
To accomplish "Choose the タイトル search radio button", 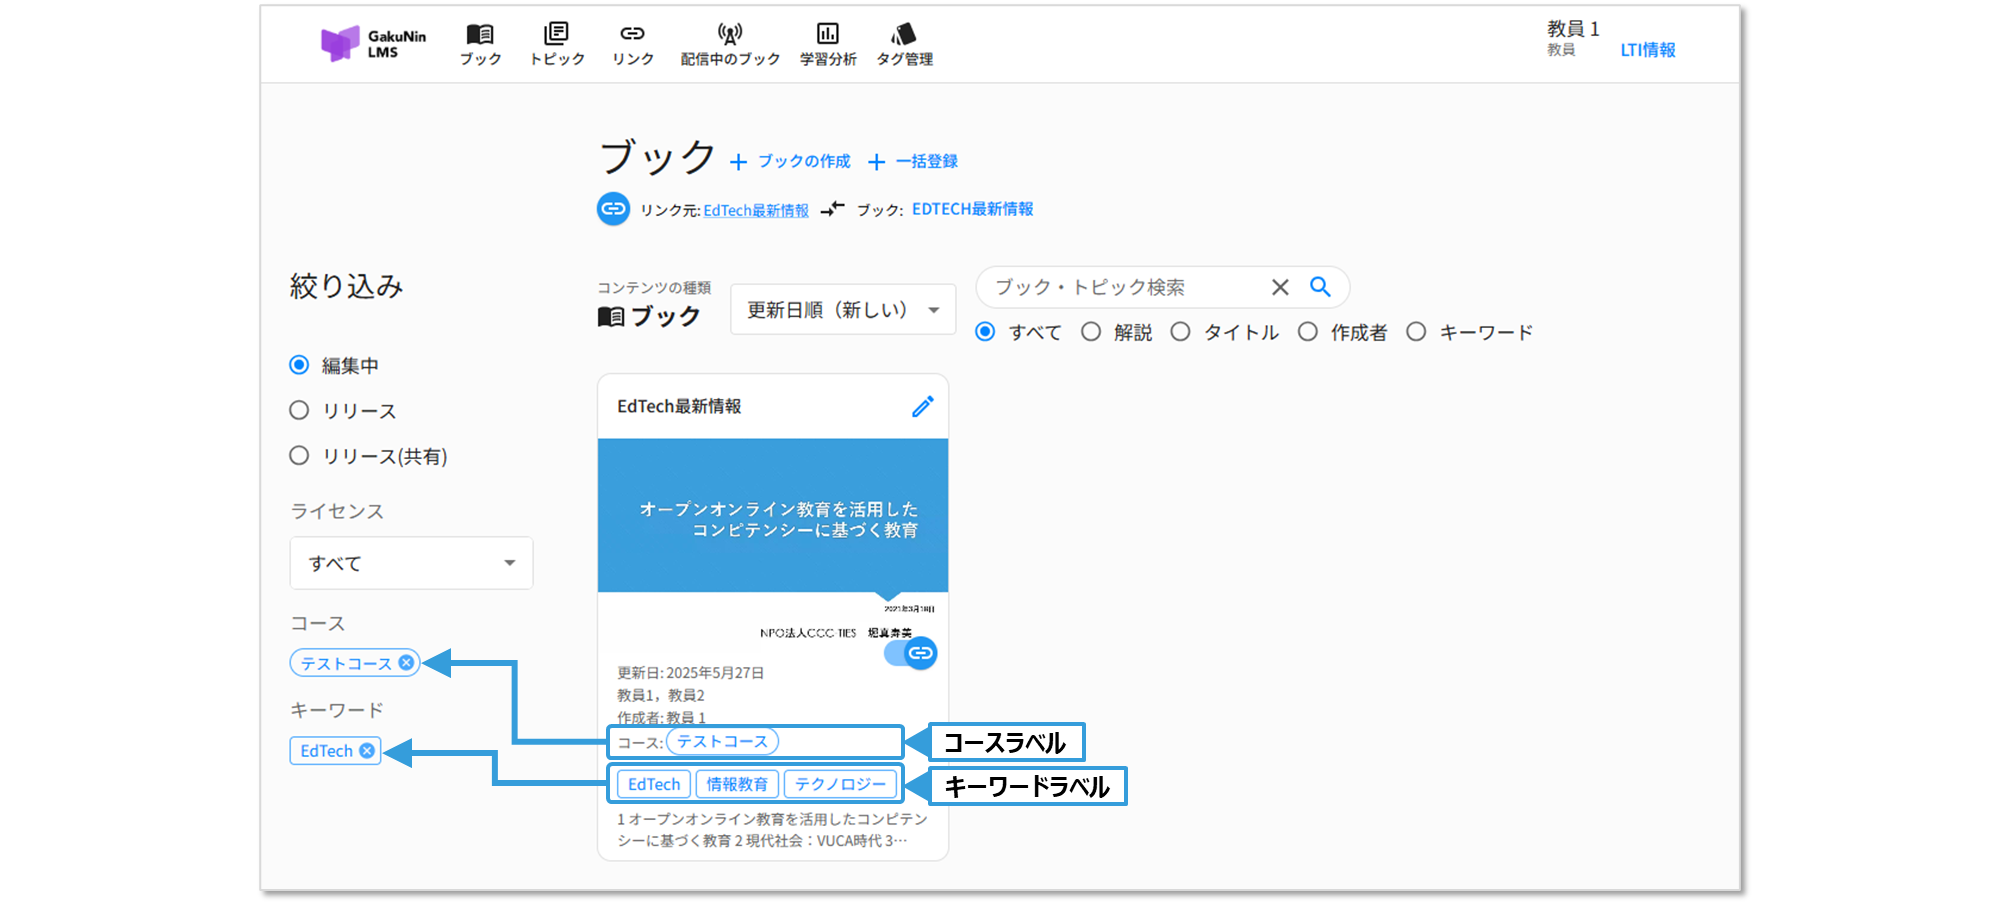I will (x=1181, y=332).
